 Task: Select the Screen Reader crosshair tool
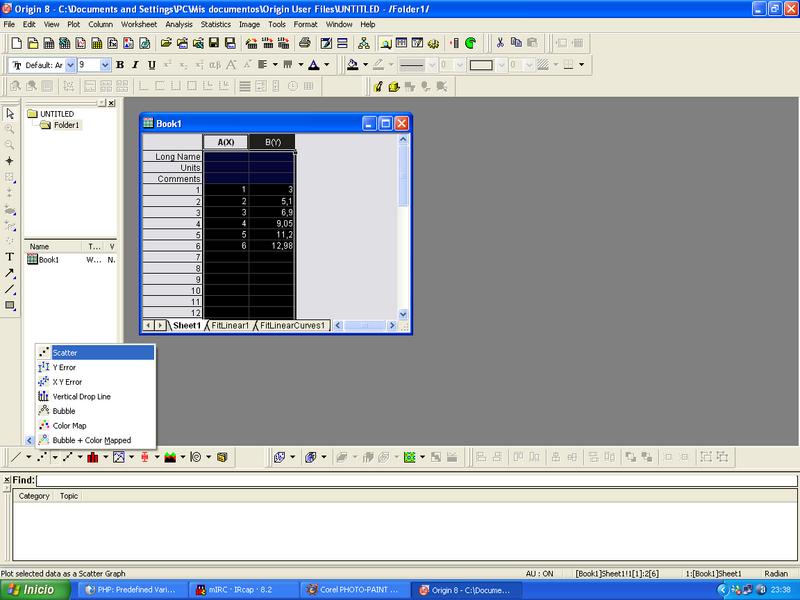pyautogui.click(x=10, y=161)
